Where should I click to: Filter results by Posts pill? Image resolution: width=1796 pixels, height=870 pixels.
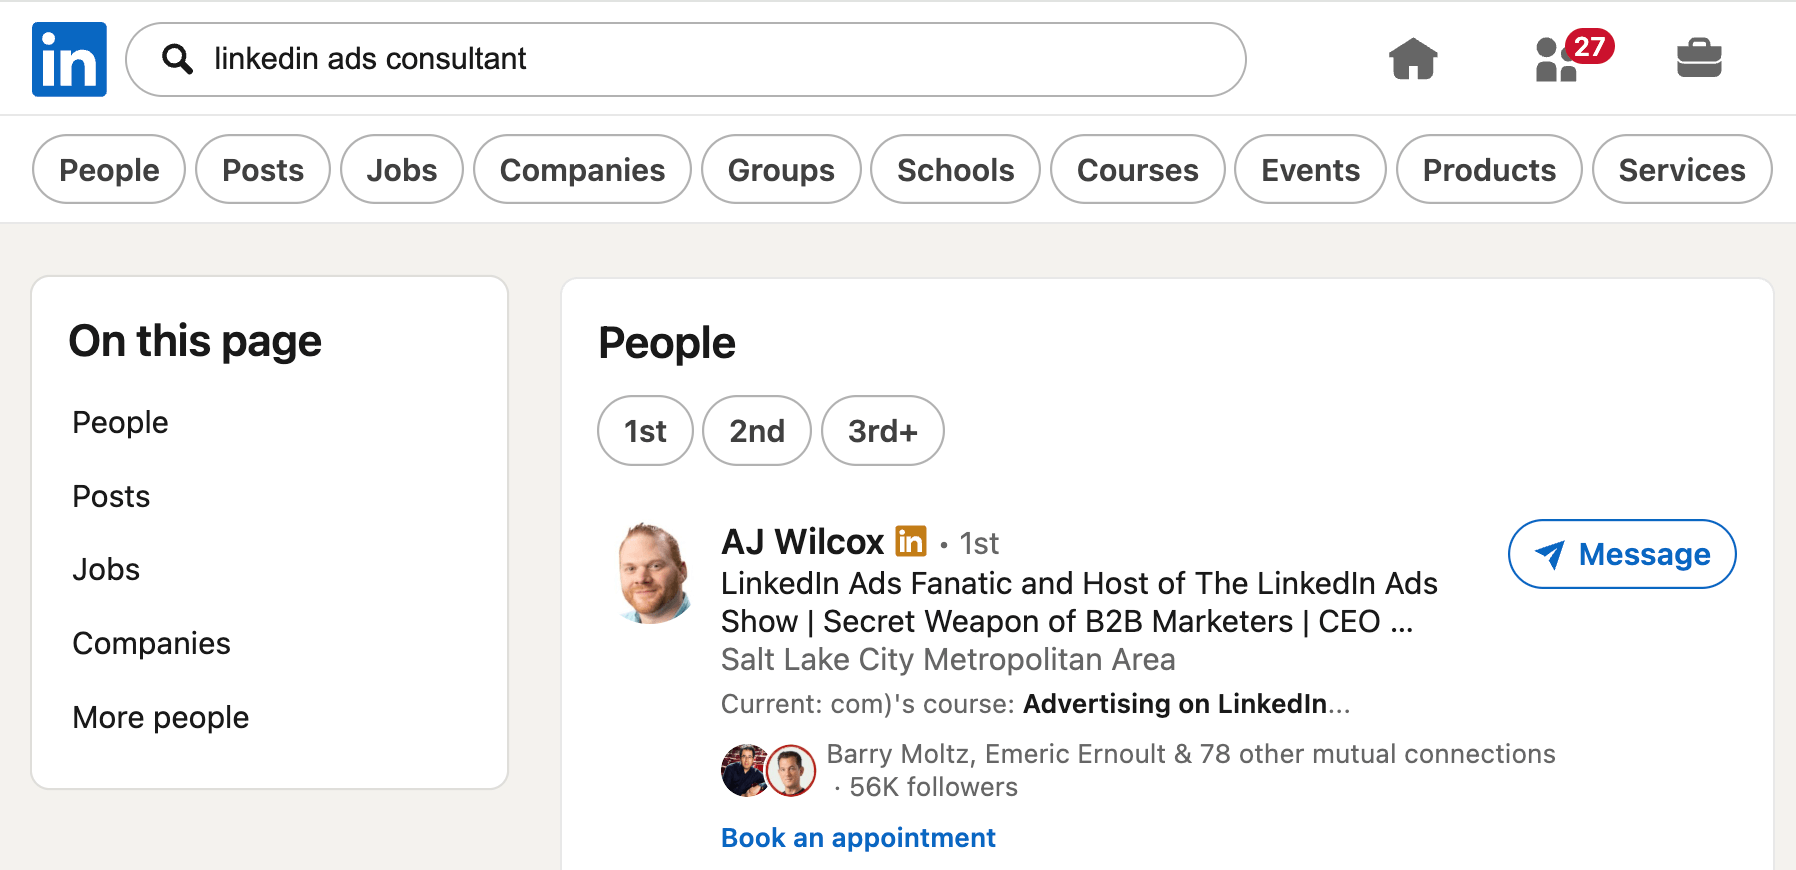[263, 169]
